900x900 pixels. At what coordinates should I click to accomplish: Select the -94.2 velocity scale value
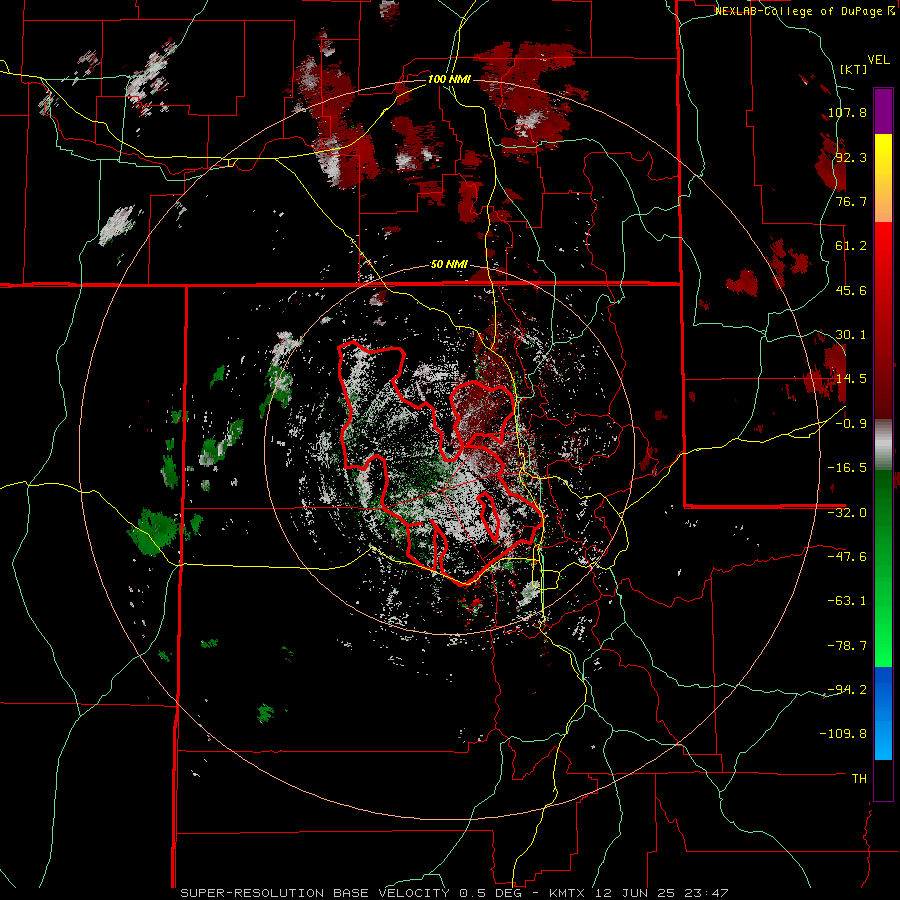[x=847, y=690]
